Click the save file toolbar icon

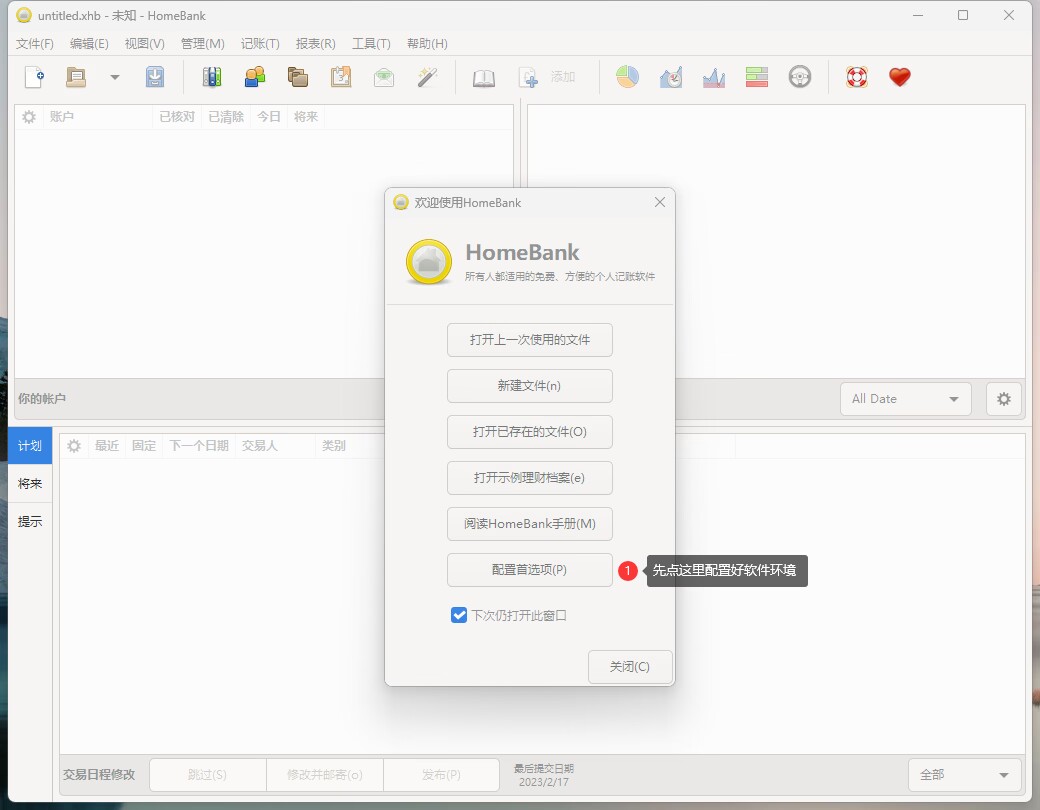(155, 77)
